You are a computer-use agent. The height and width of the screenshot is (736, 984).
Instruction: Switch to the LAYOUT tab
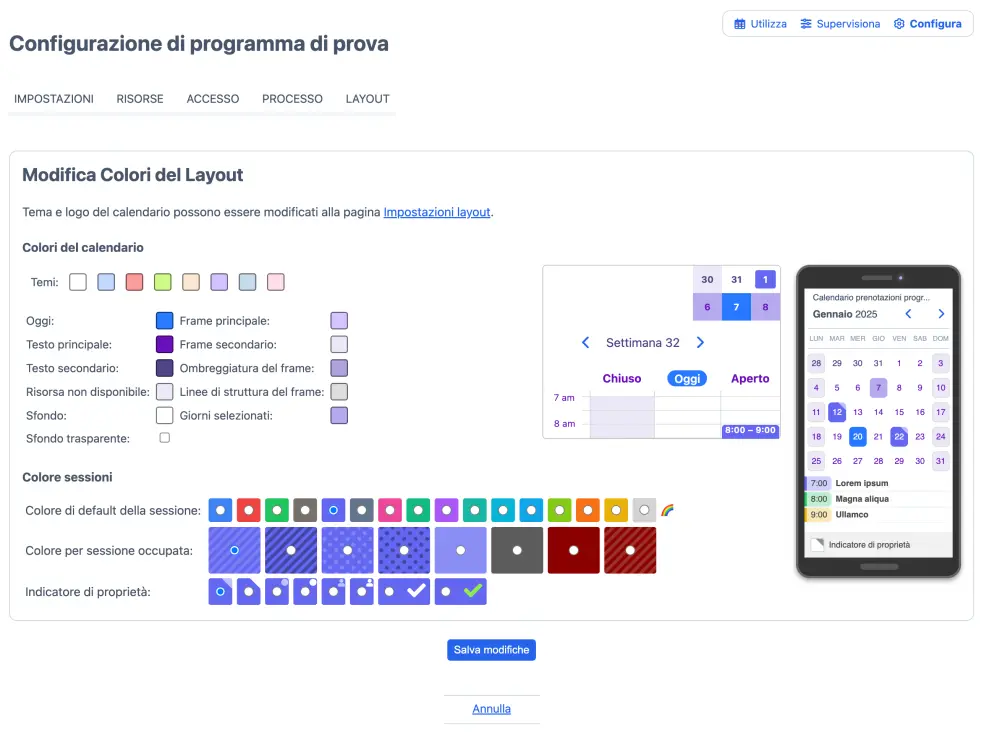[368, 99]
